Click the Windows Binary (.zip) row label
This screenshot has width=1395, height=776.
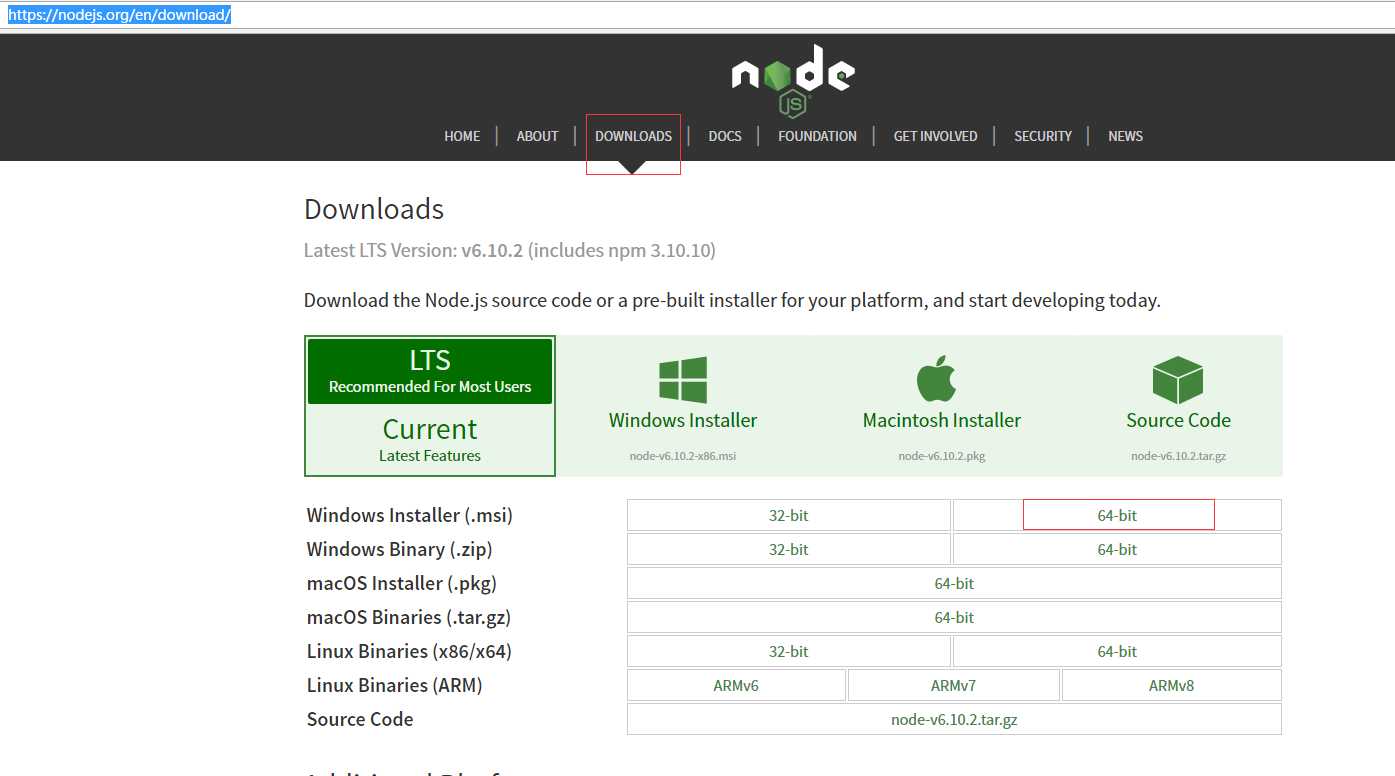pos(399,550)
